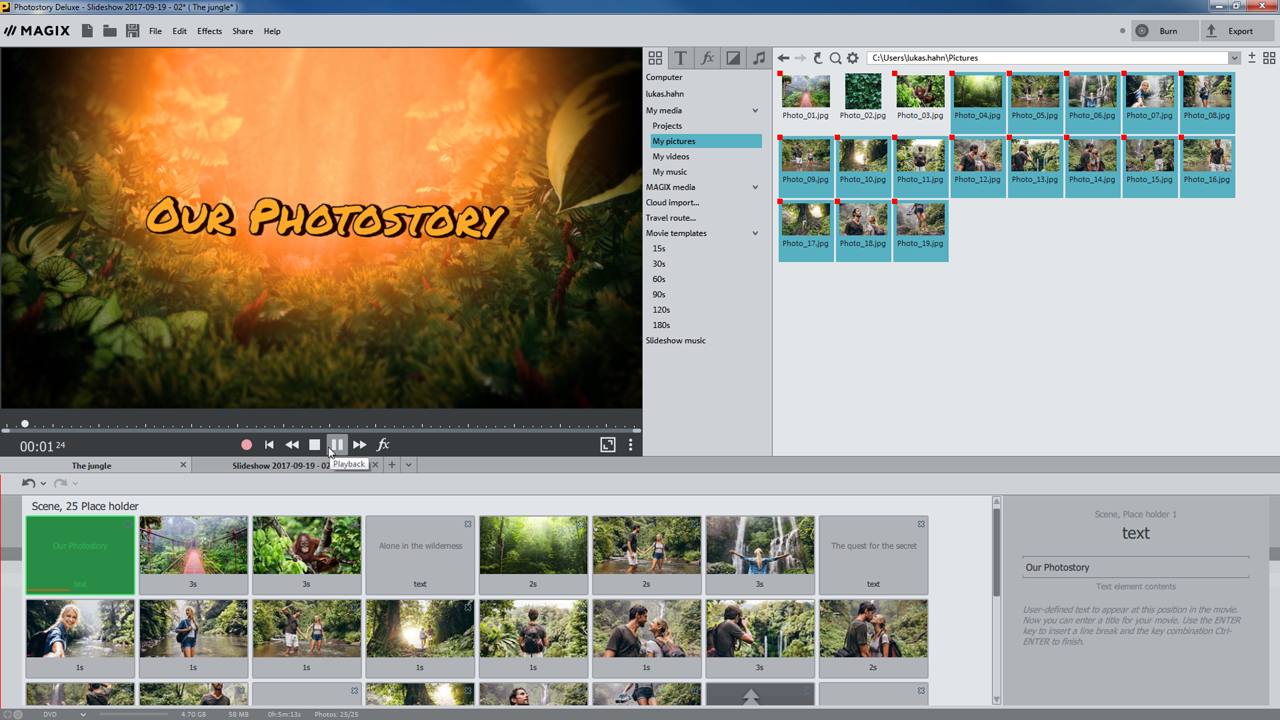The height and width of the screenshot is (720, 1280).
Task: Open file browser options gear icon
Action: tap(853, 58)
